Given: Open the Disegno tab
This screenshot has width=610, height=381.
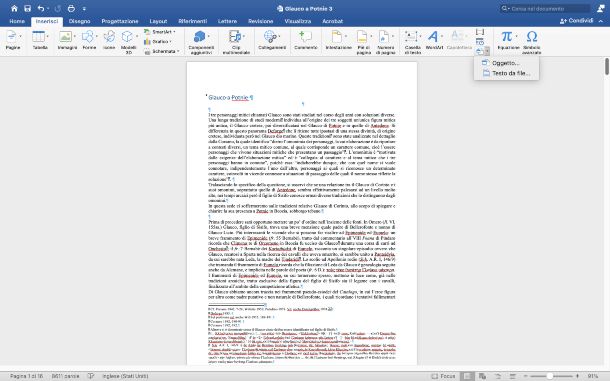Looking at the screenshot, I should point(79,21).
